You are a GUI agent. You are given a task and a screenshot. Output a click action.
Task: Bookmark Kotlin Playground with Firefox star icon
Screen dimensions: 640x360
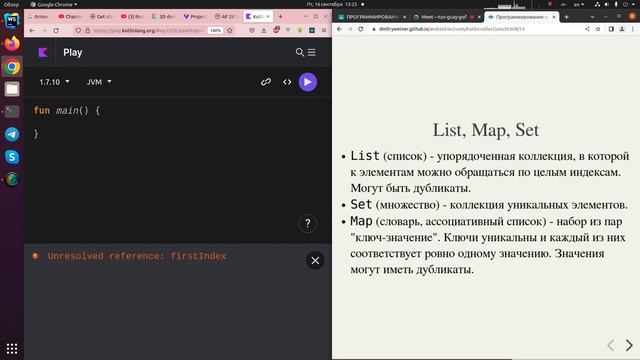pos(230,30)
